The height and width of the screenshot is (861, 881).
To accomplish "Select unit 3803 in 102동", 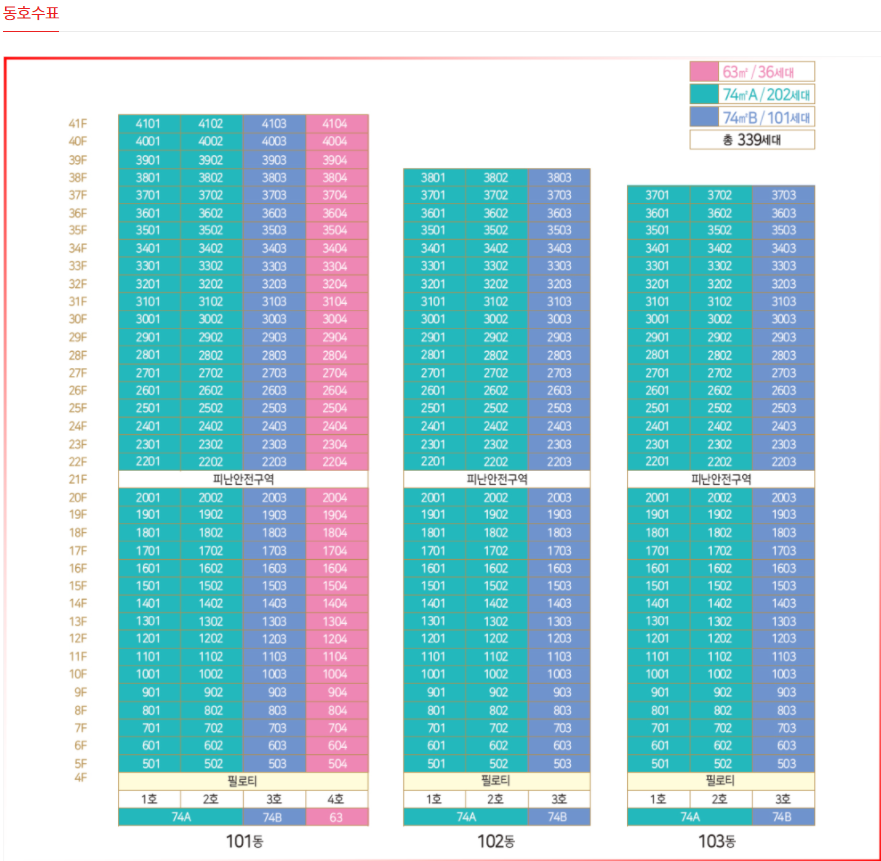I will [559, 178].
